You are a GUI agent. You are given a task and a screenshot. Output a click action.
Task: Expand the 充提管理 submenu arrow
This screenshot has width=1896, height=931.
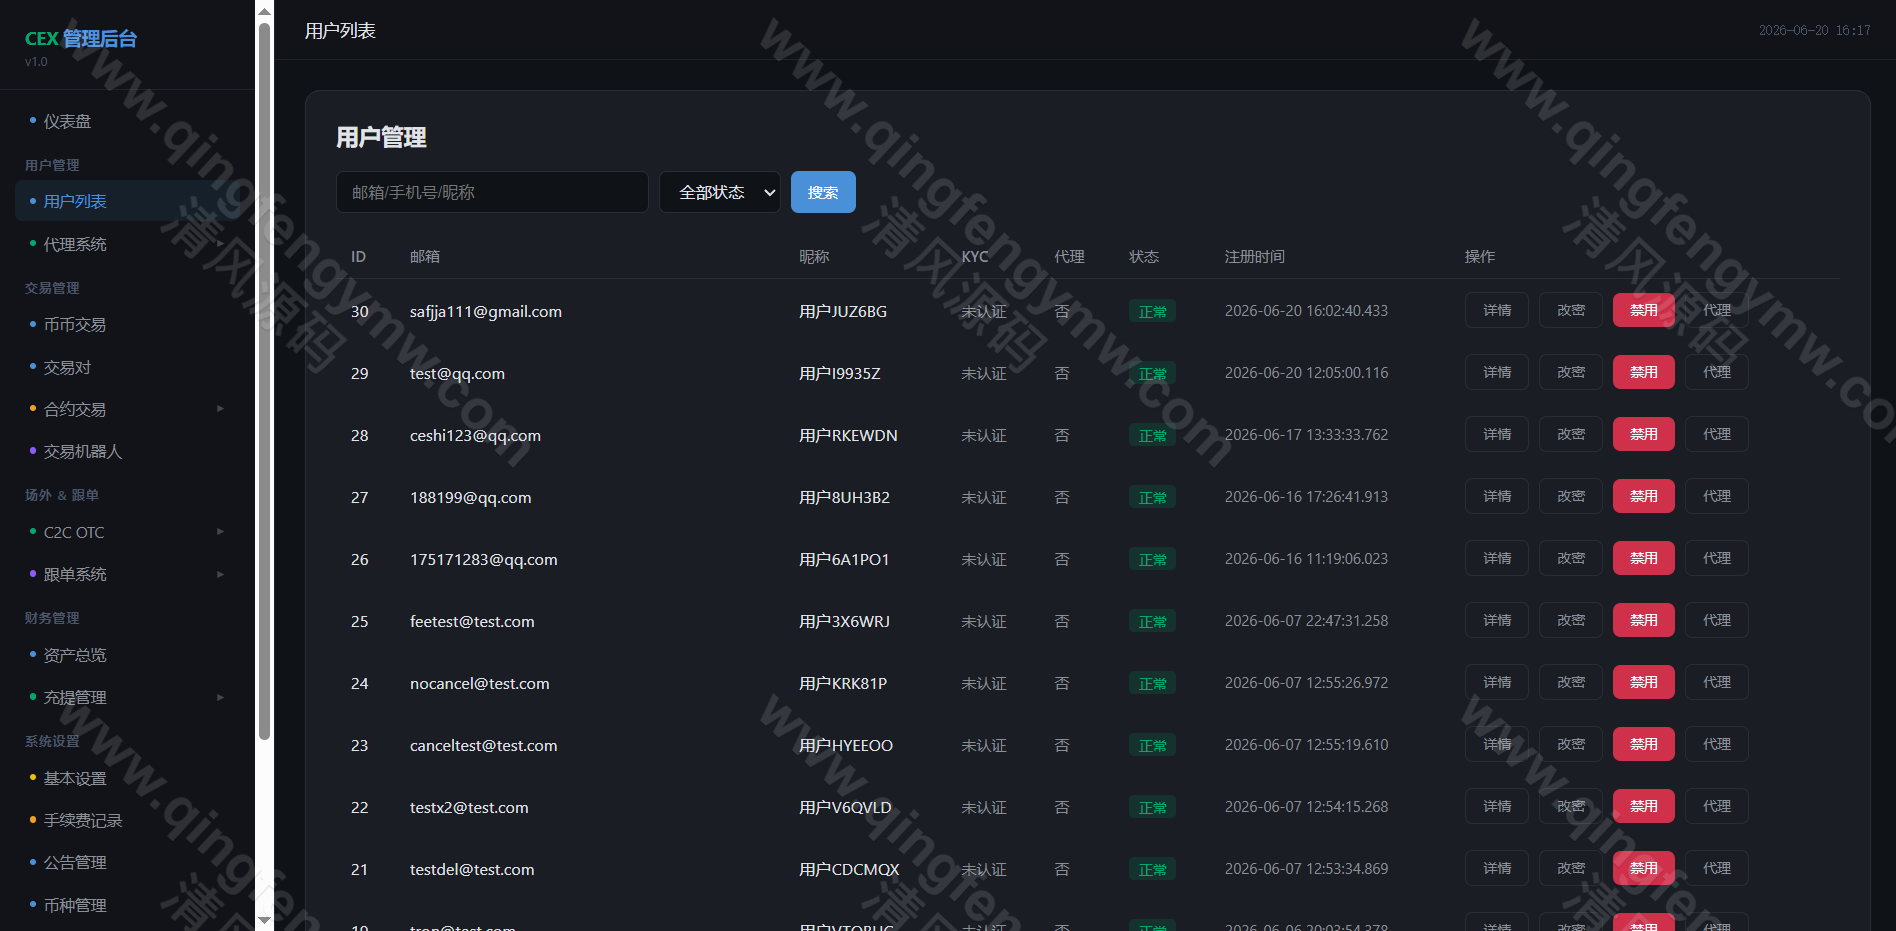click(220, 697)
